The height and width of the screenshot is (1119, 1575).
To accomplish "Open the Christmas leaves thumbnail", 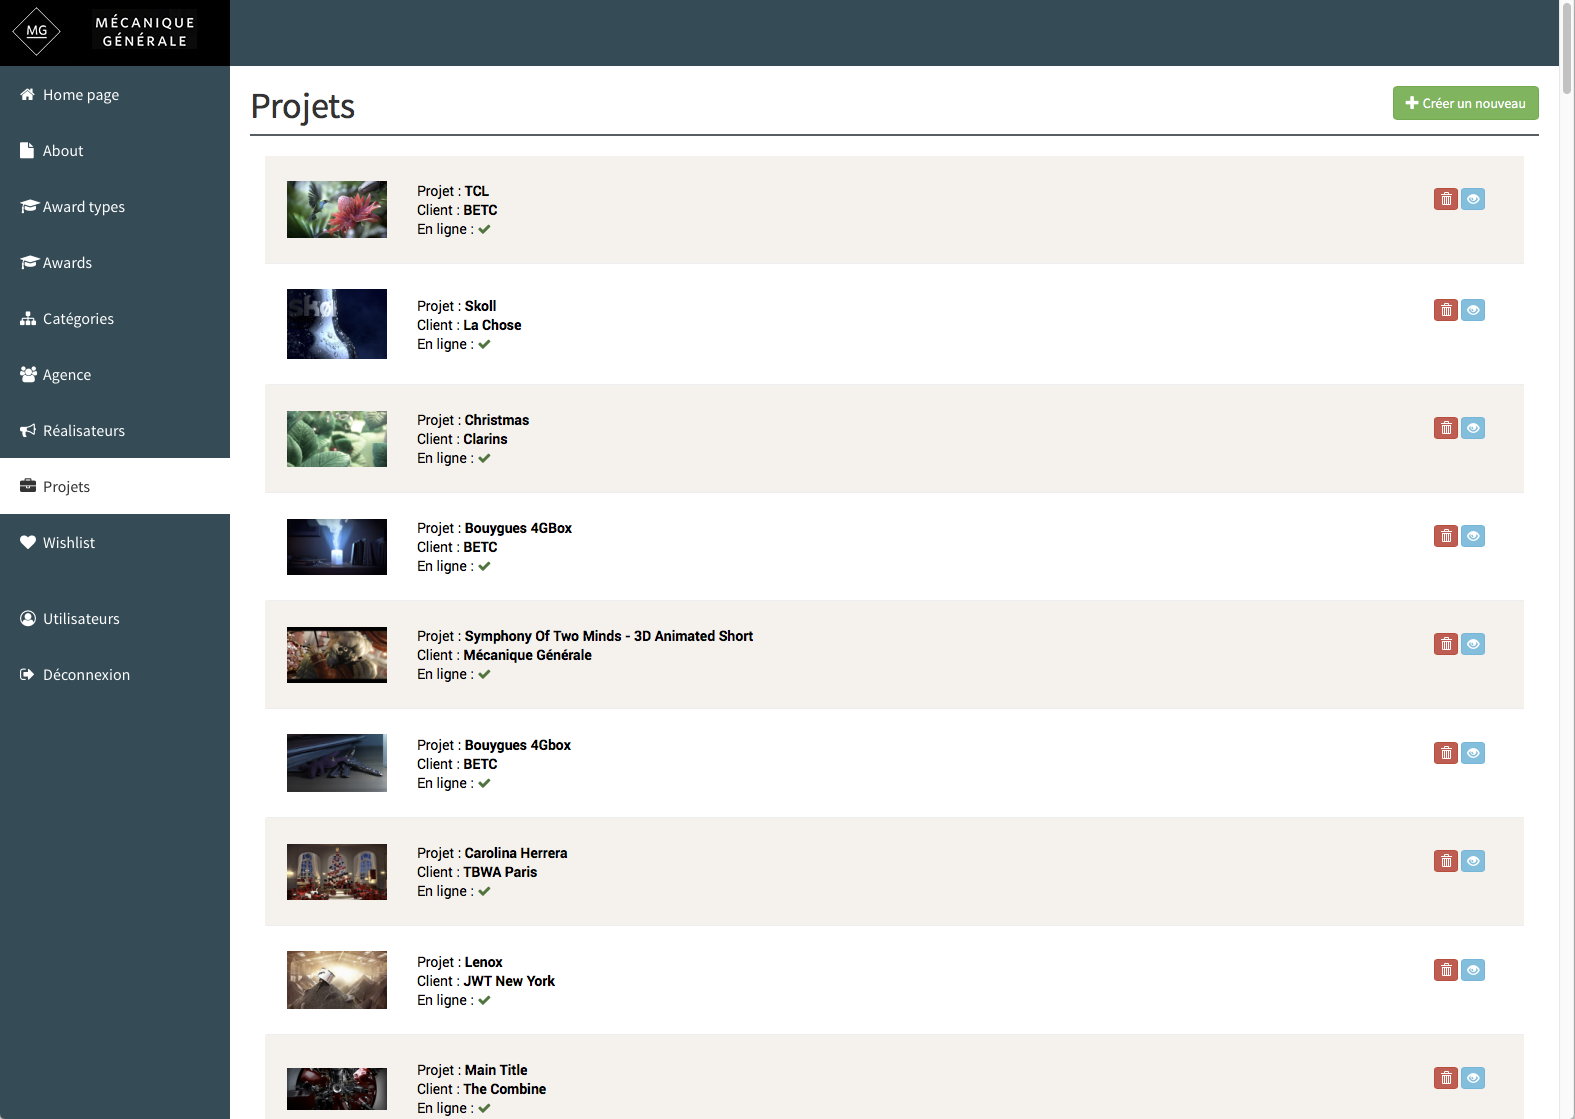I will (x=337, y=439).
